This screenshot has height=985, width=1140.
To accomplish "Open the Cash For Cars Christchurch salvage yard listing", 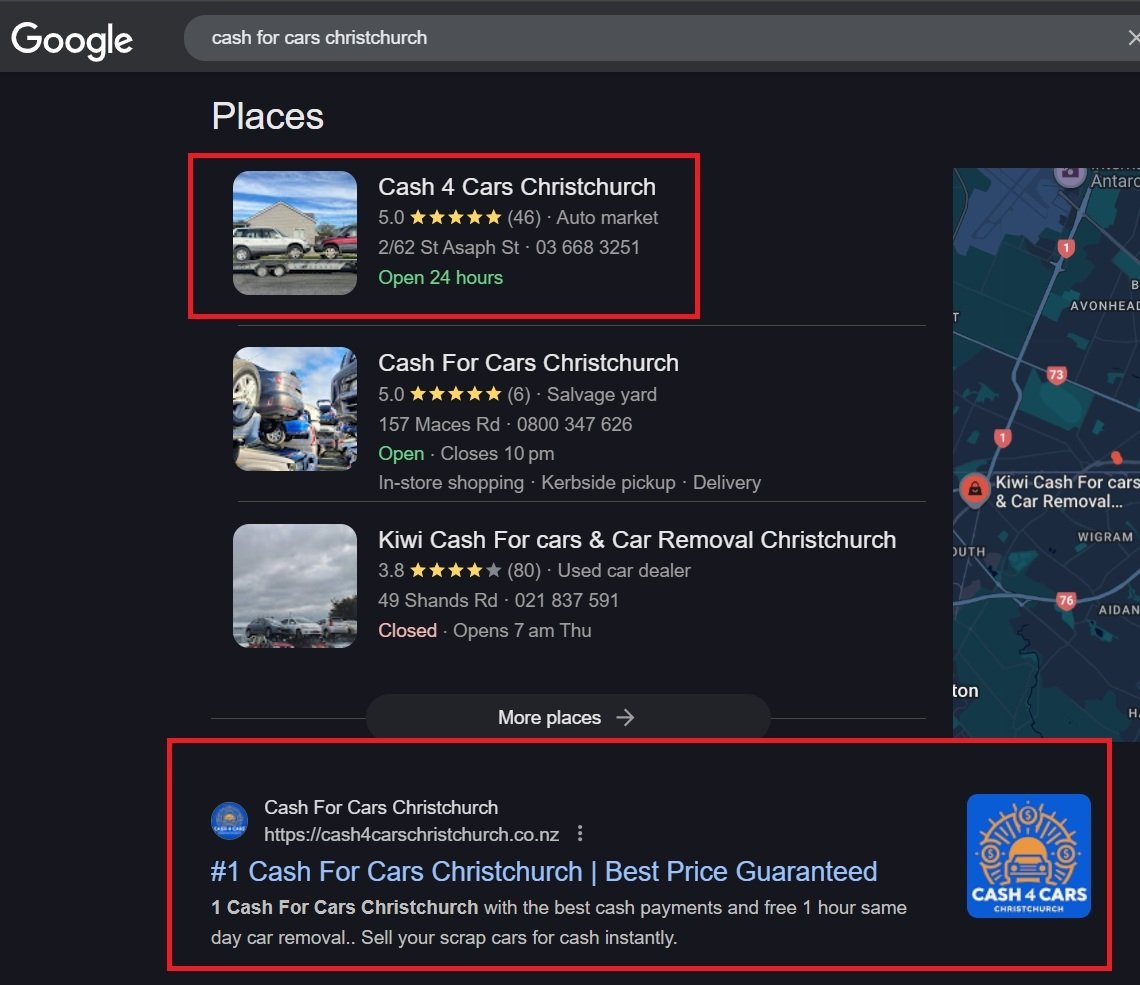I will (528, 363).
